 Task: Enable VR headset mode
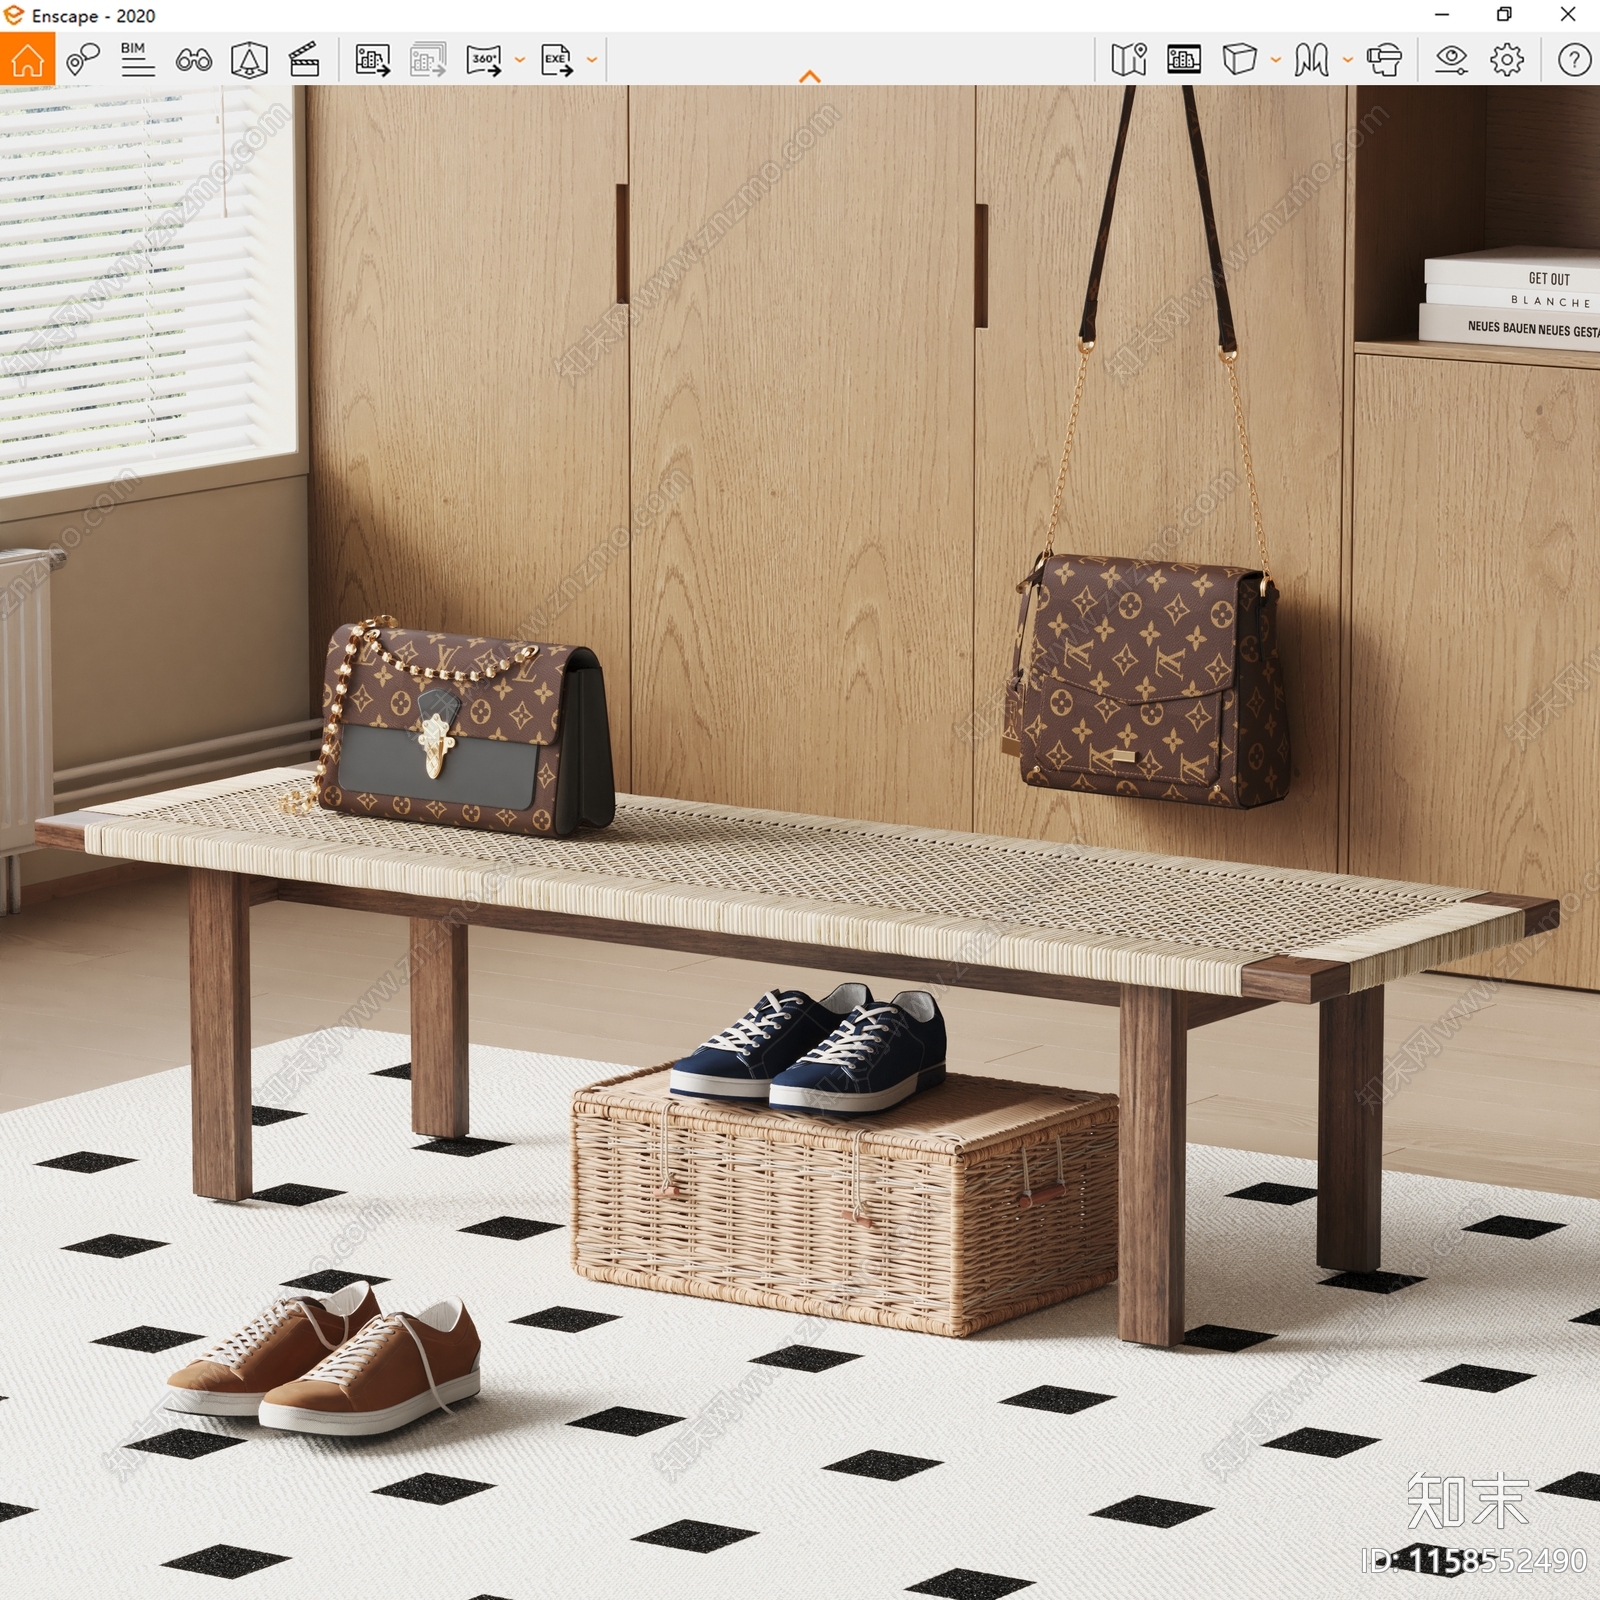1384,60
